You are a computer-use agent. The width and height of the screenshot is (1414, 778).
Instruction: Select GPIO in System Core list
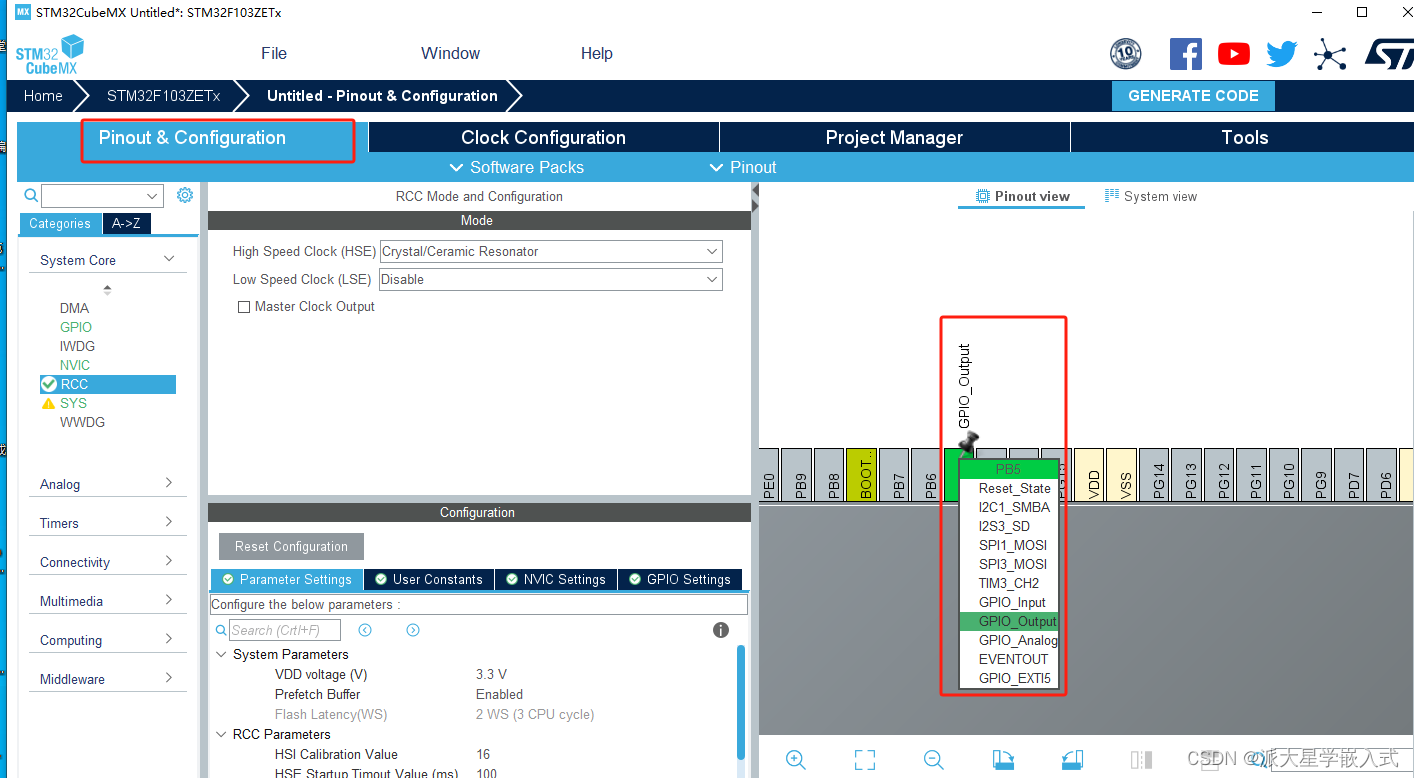pos(76,327)
